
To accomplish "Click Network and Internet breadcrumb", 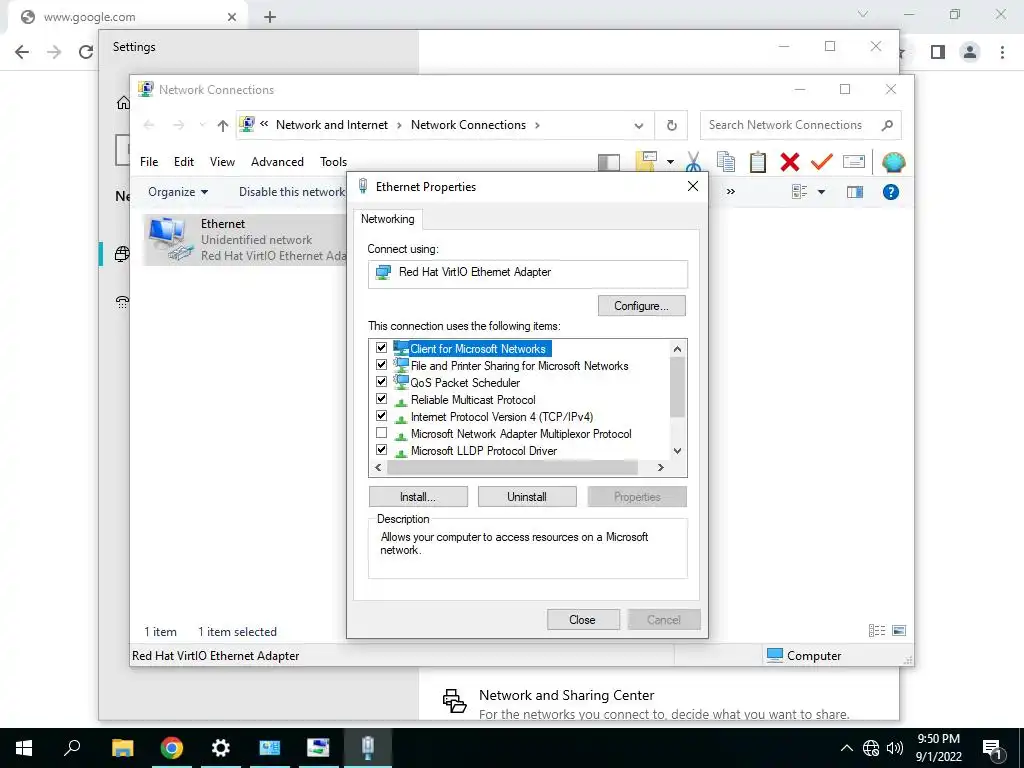I will point(332,125).
